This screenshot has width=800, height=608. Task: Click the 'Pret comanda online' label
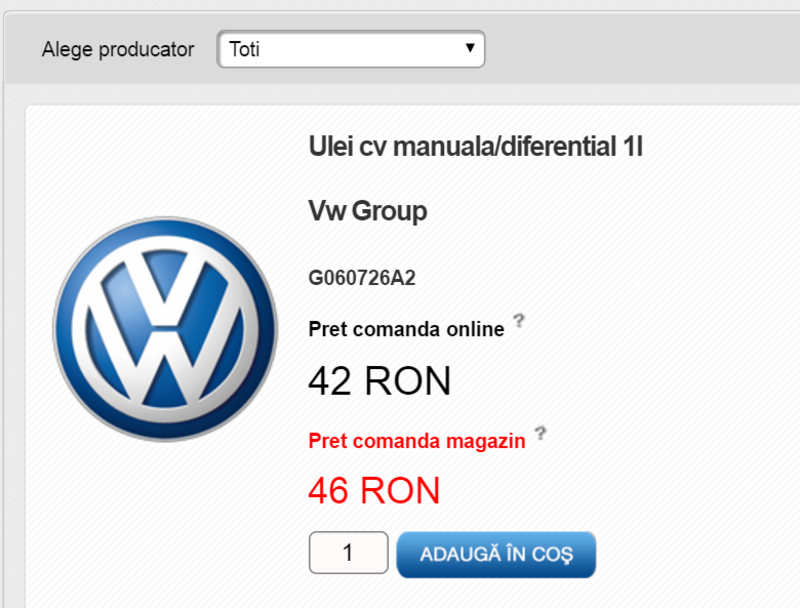(x=407, y=330)
